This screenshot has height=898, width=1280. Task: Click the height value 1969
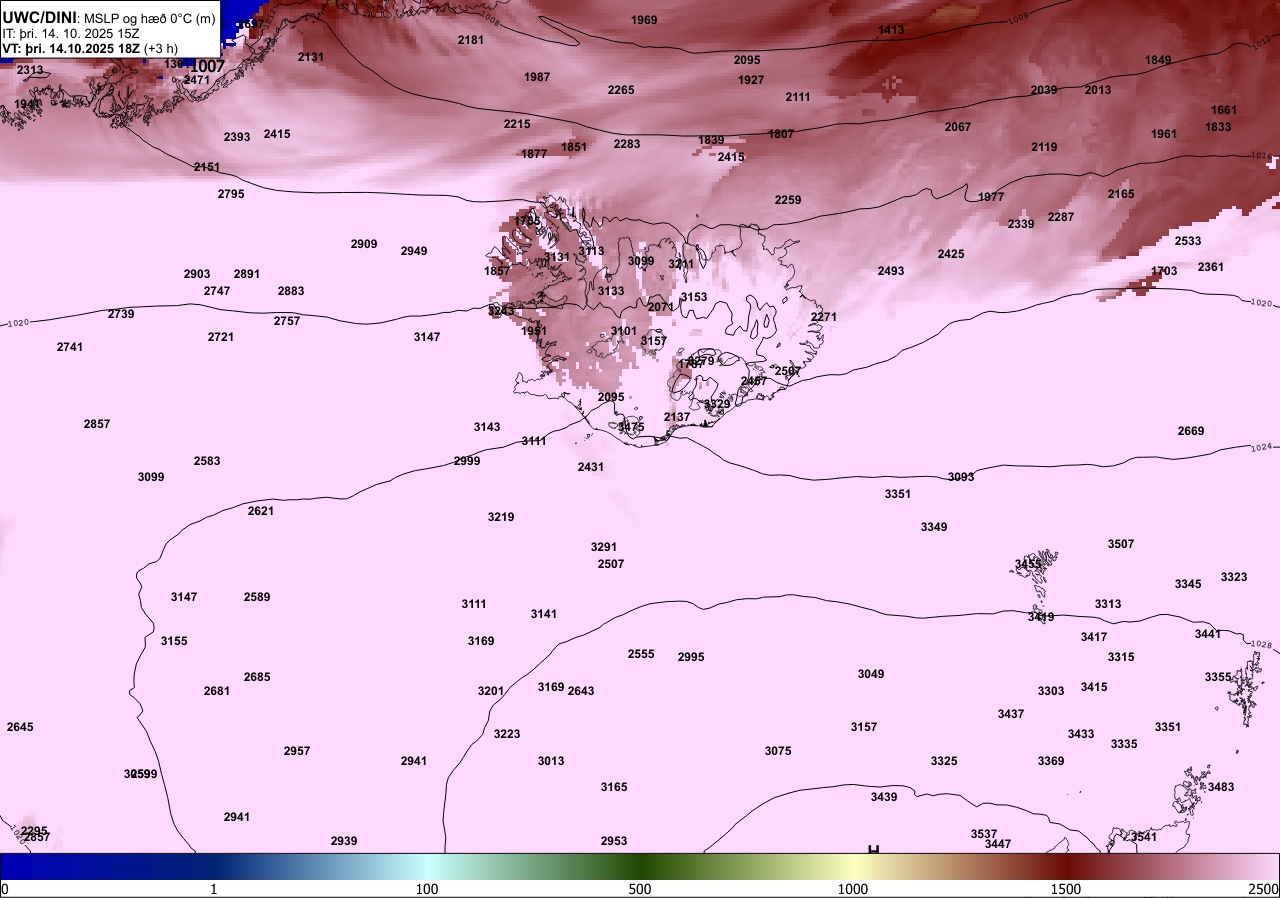pos(645,20)
